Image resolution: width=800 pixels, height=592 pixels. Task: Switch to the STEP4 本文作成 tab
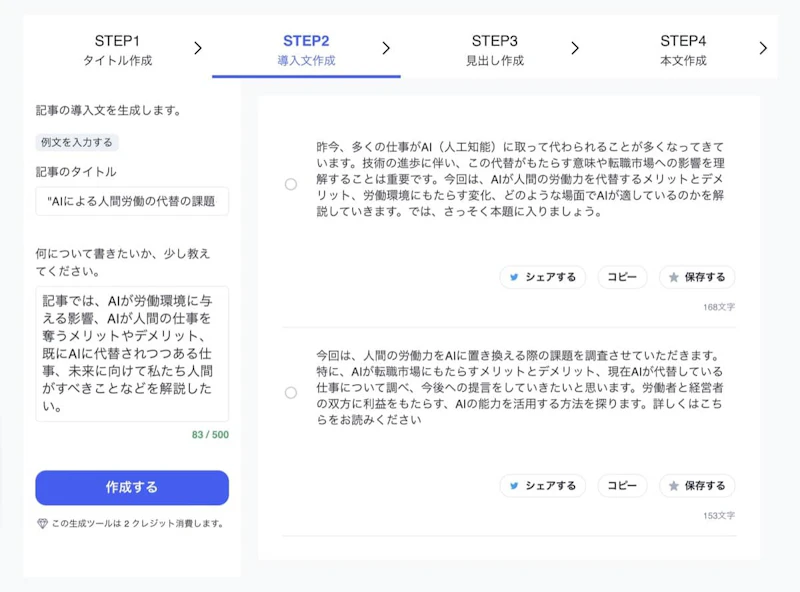coord(683,50)
